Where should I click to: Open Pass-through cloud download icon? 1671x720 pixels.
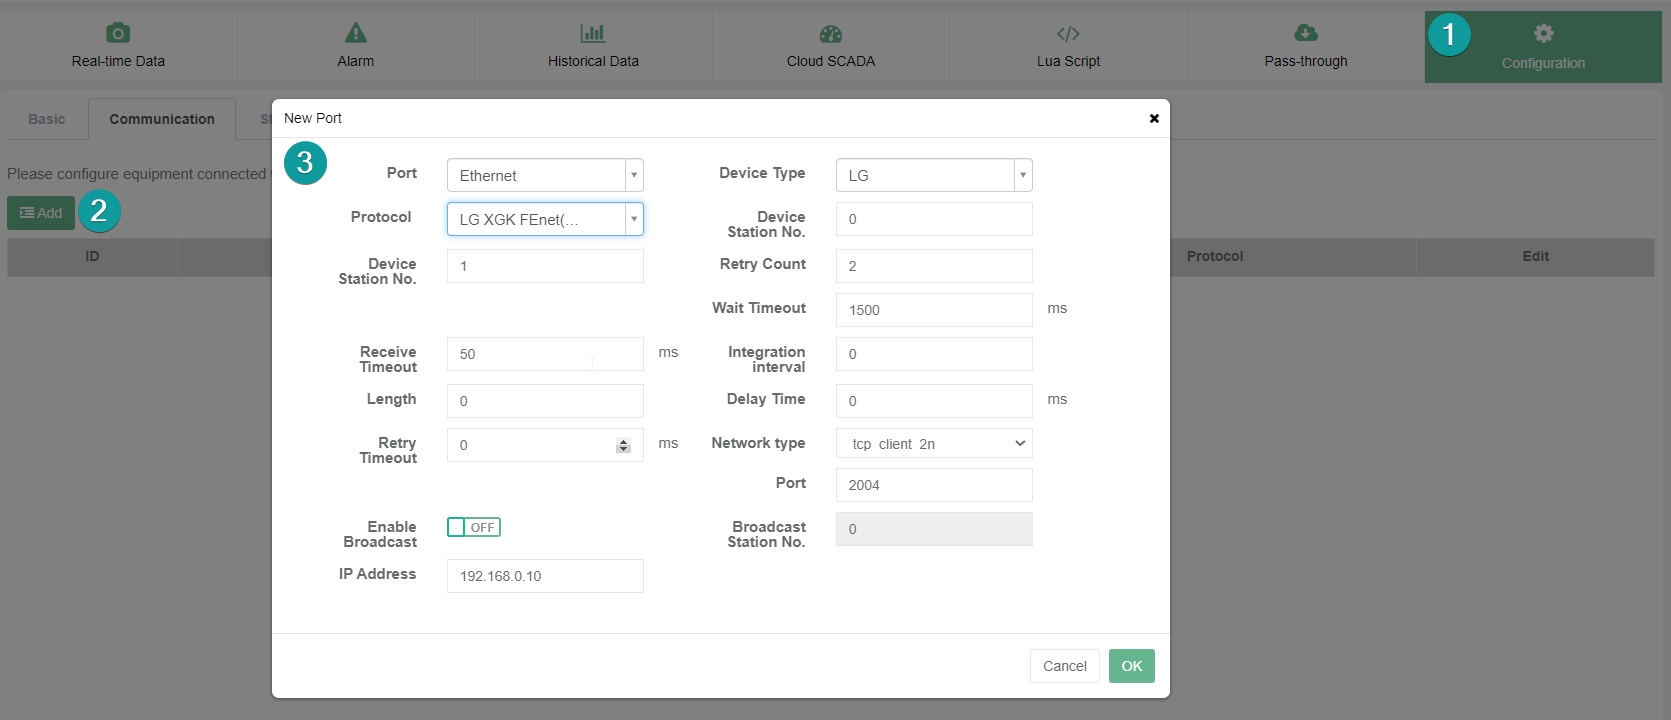pos(1306,34)
